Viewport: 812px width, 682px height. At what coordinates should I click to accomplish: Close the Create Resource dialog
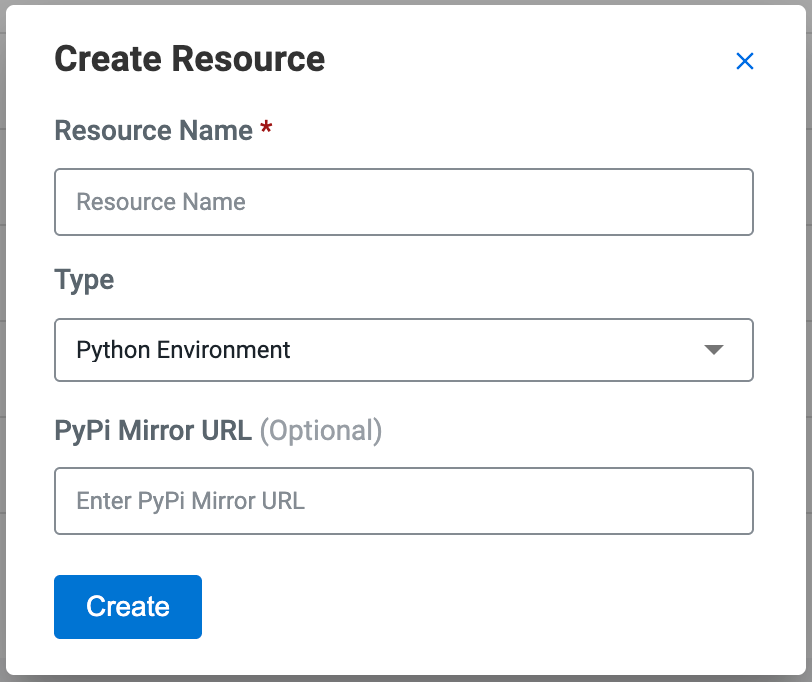(x=744, y=61)
